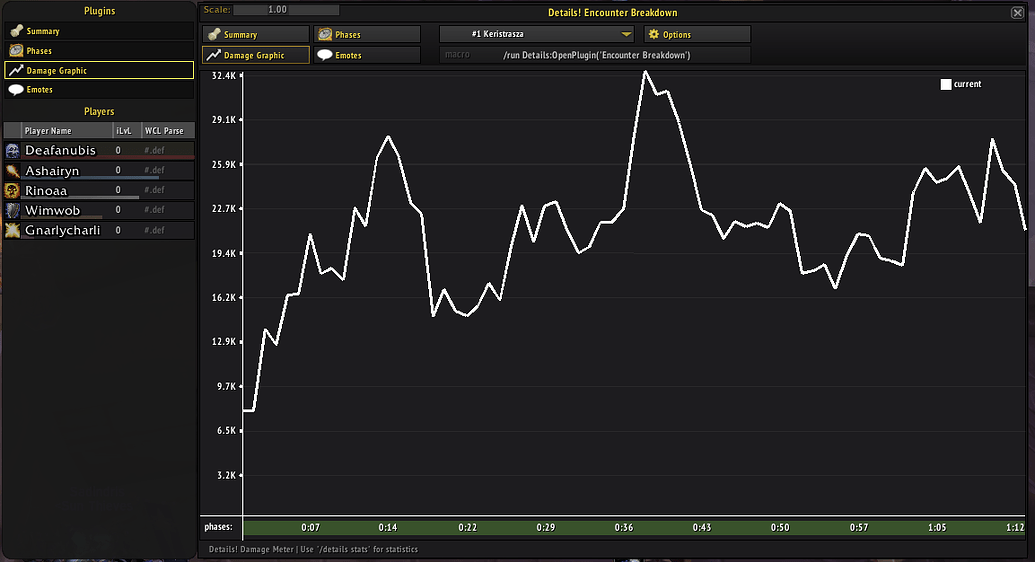Select Deafanubis class icon in Players list
Viewport: 1035px width, 562px height.
click(x=13, y=150)
